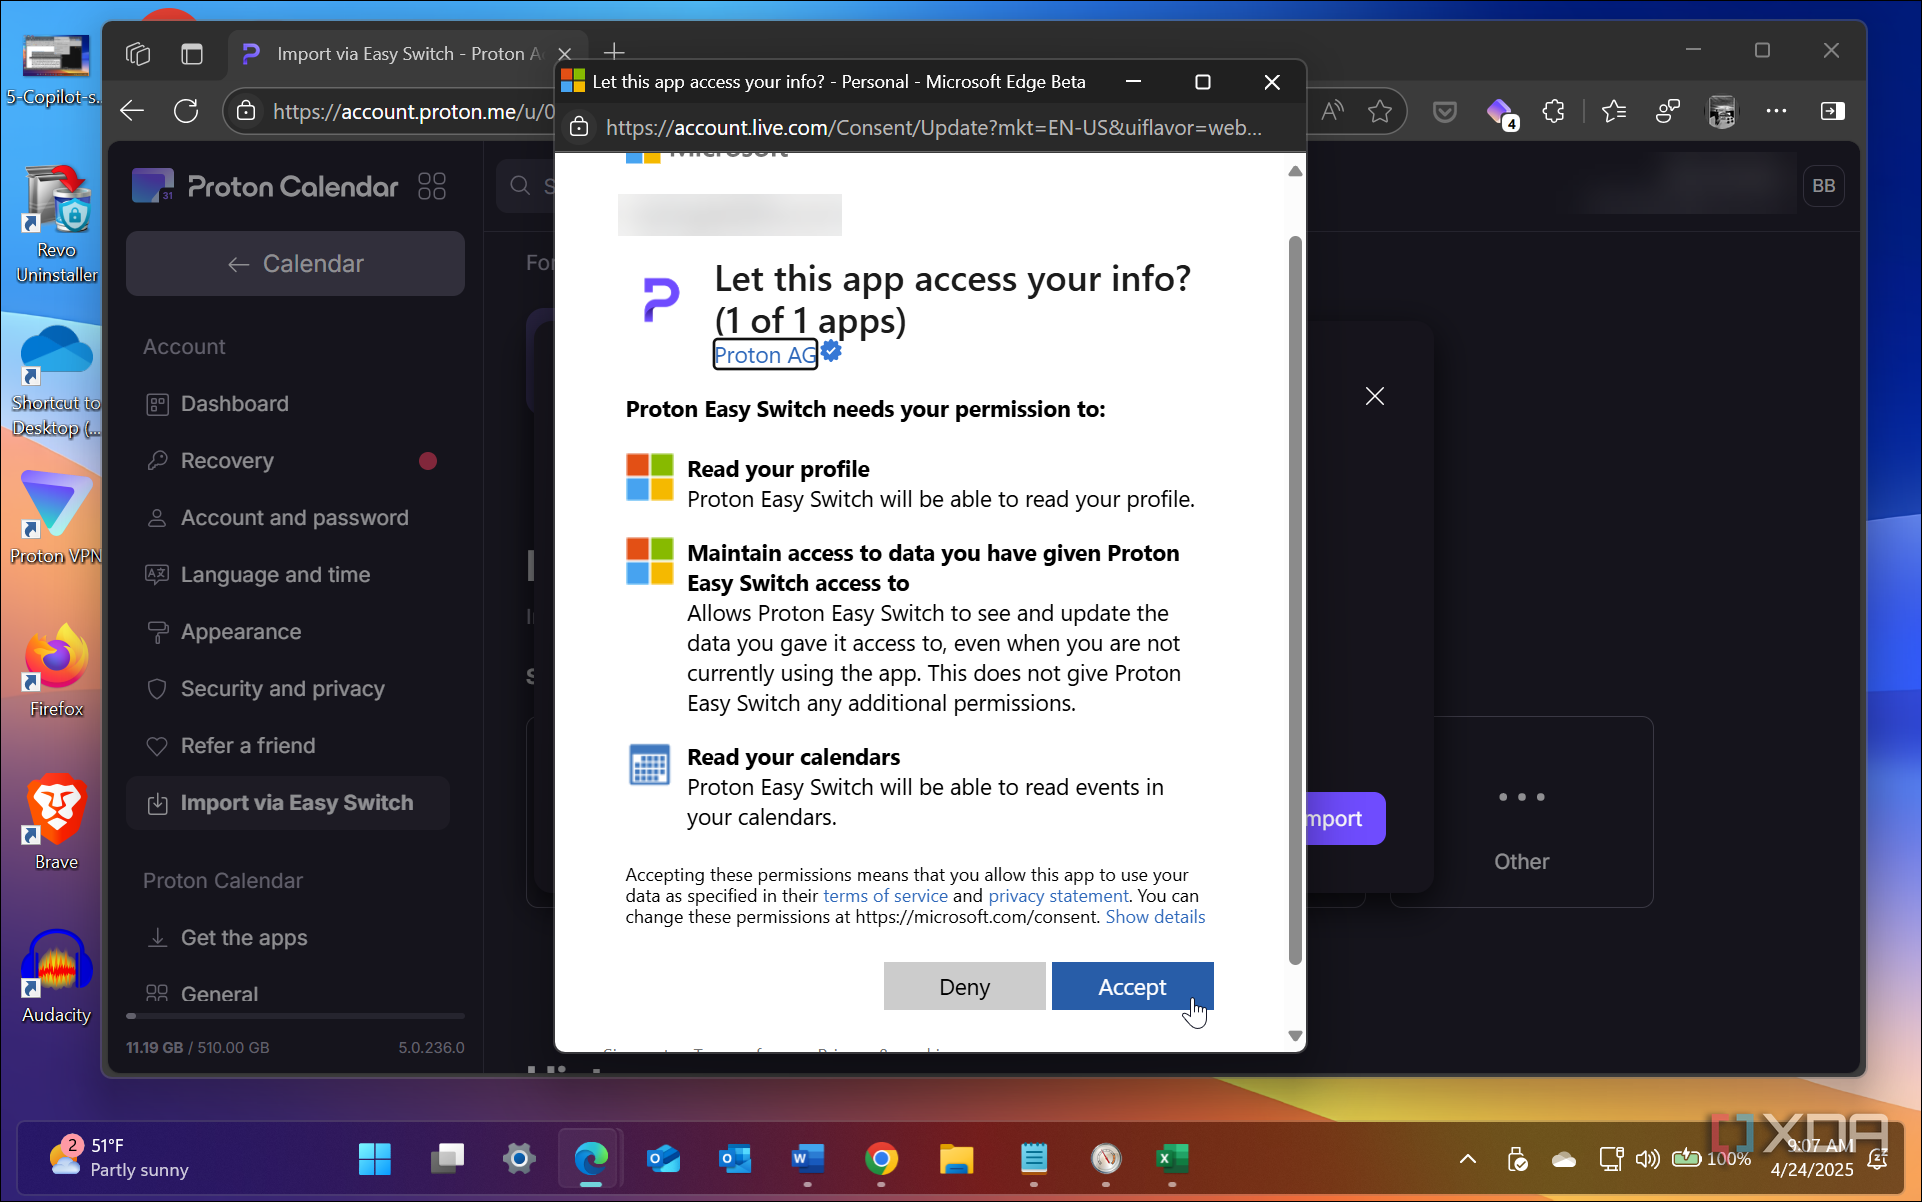Image resolution: width=1922 pixels, height=1202 pixels.
Task: Open Google Chrome from taskbar
Action: coord(881,1159)
